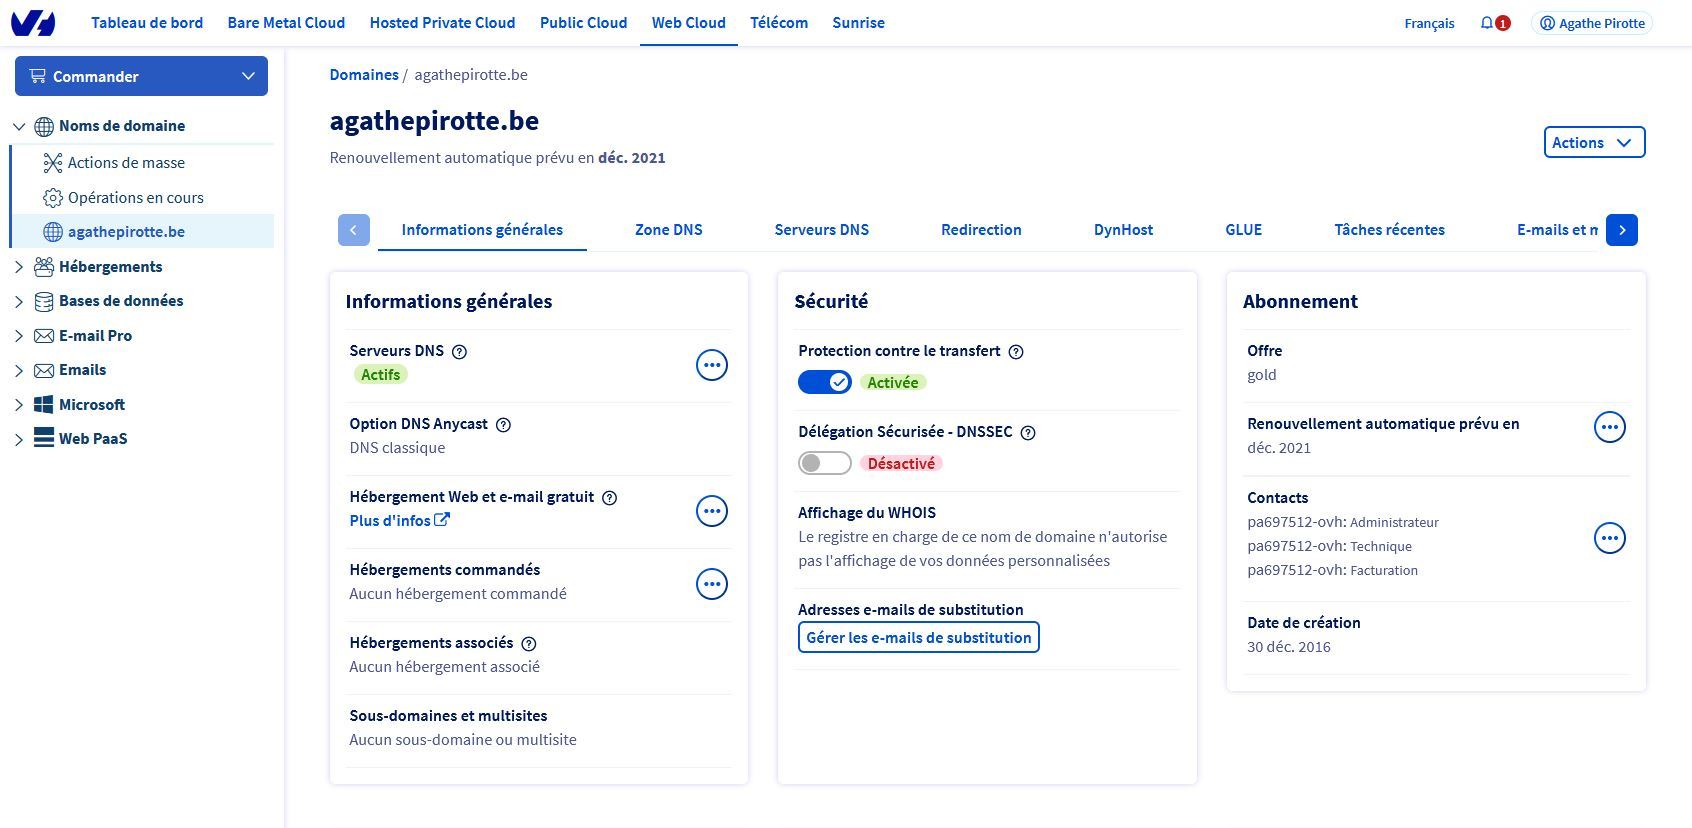Click help icon next to Serveurs DNS
This screenshot has width=1692, height=828.
click(x=460, y=352)
